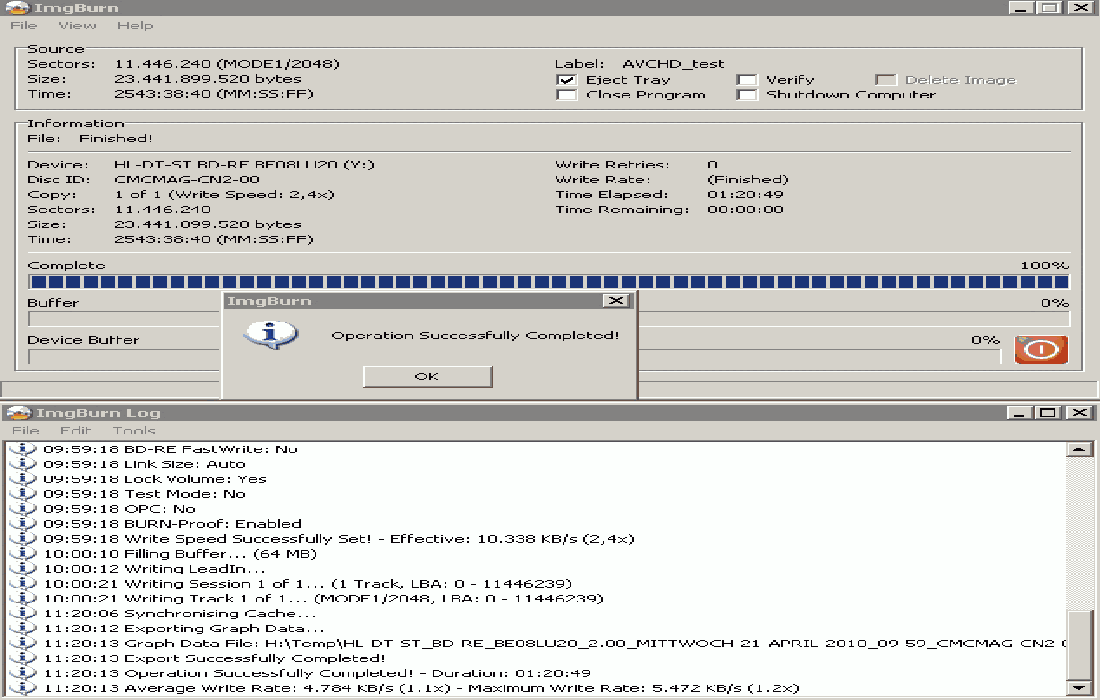Screen dimensions: 1100x700
Task: Open the File menu in ImgBurn main window
Action: [23, 25]
